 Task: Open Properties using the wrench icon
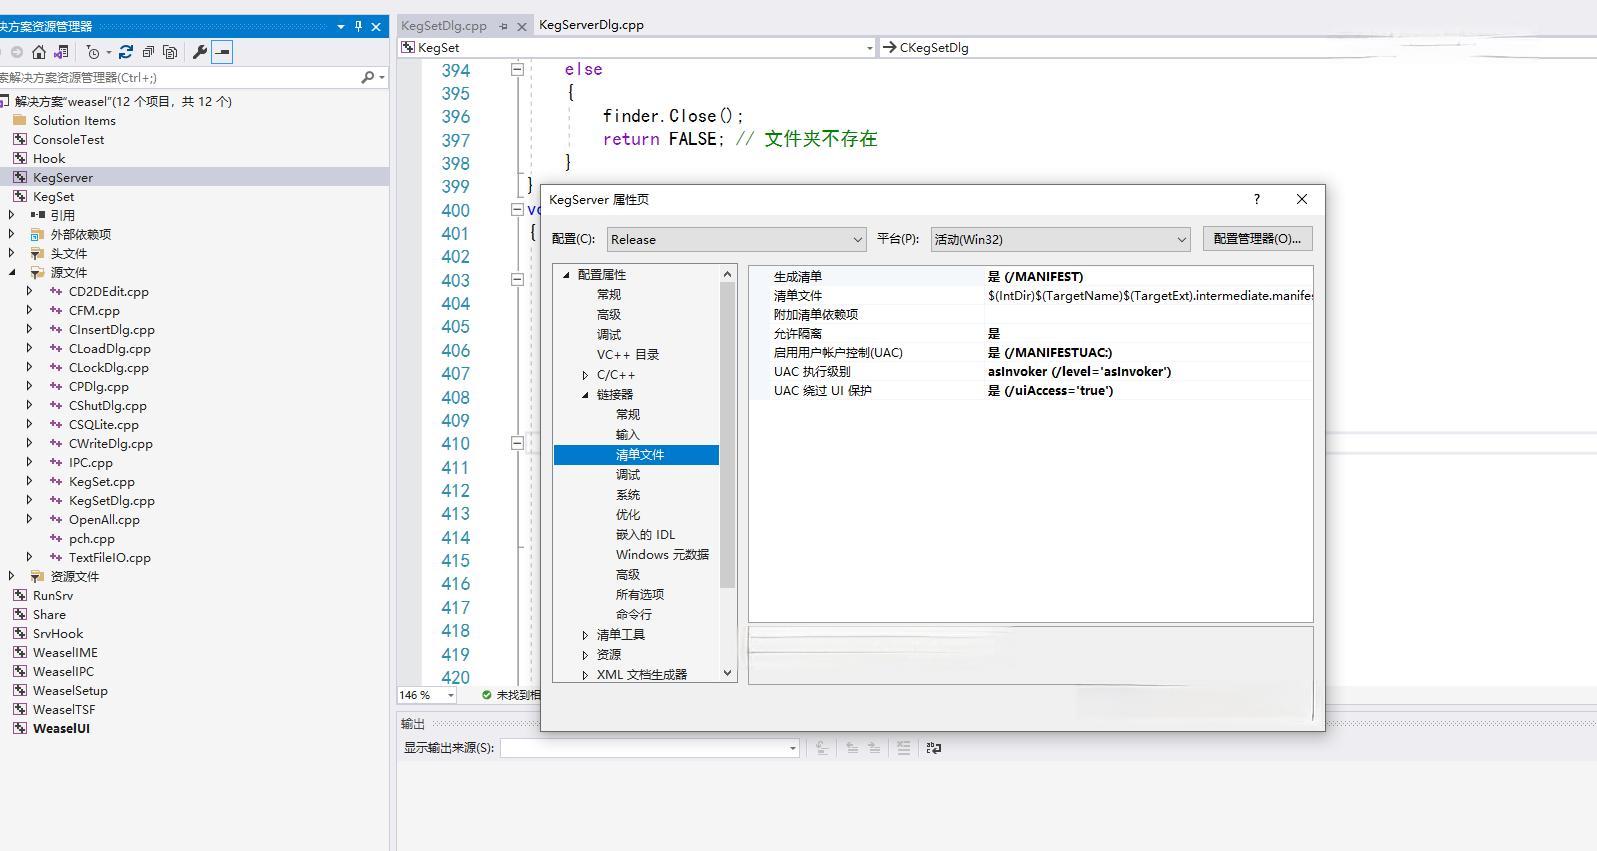click(199, 52)
